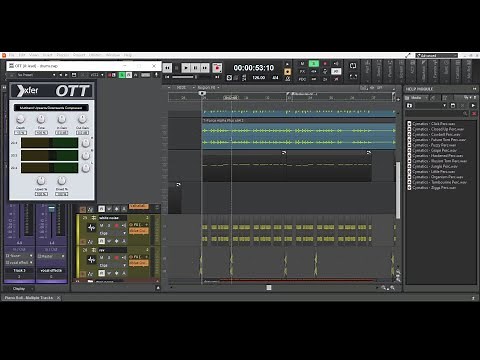
Task: Select Cymatics - Cowbell Perc.wav
Action: pos(436,134)
